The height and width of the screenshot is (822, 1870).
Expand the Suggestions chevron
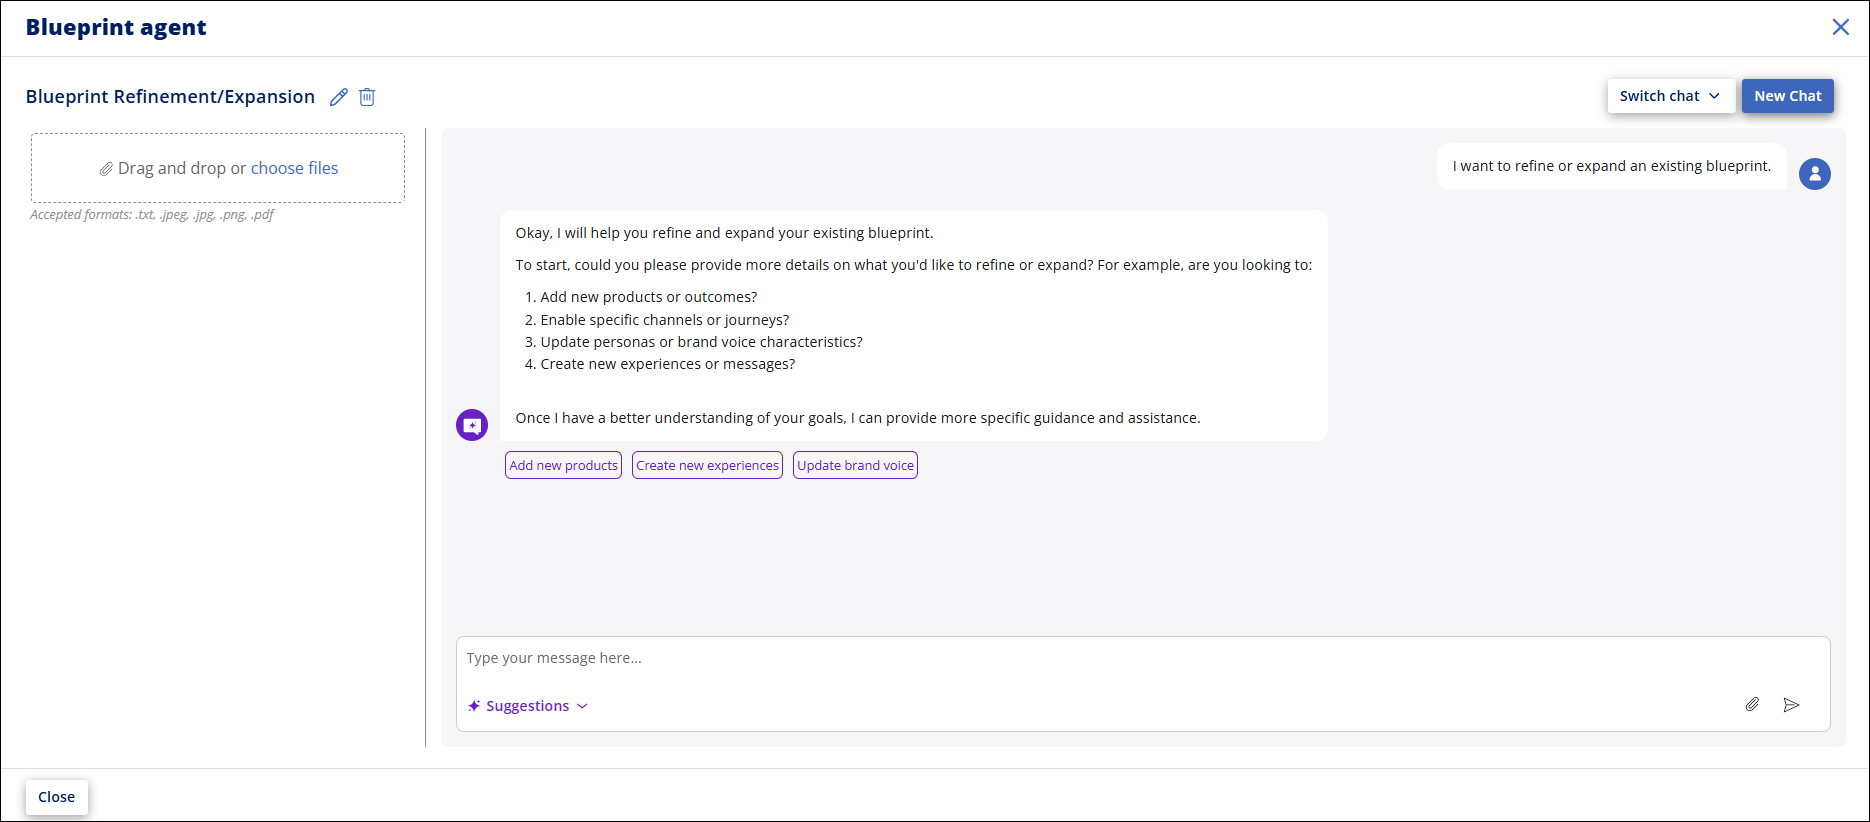pyautogui.click(x=582, y=706)
